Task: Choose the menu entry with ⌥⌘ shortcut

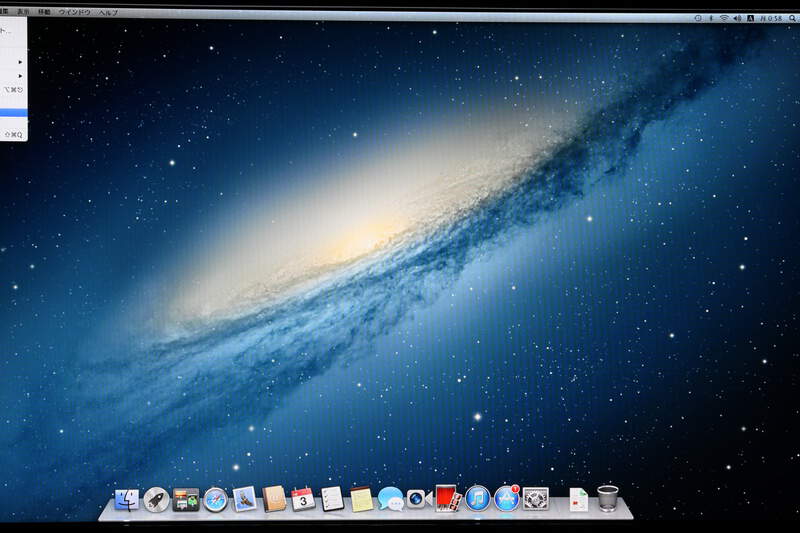Action: [x=13, y=90]
